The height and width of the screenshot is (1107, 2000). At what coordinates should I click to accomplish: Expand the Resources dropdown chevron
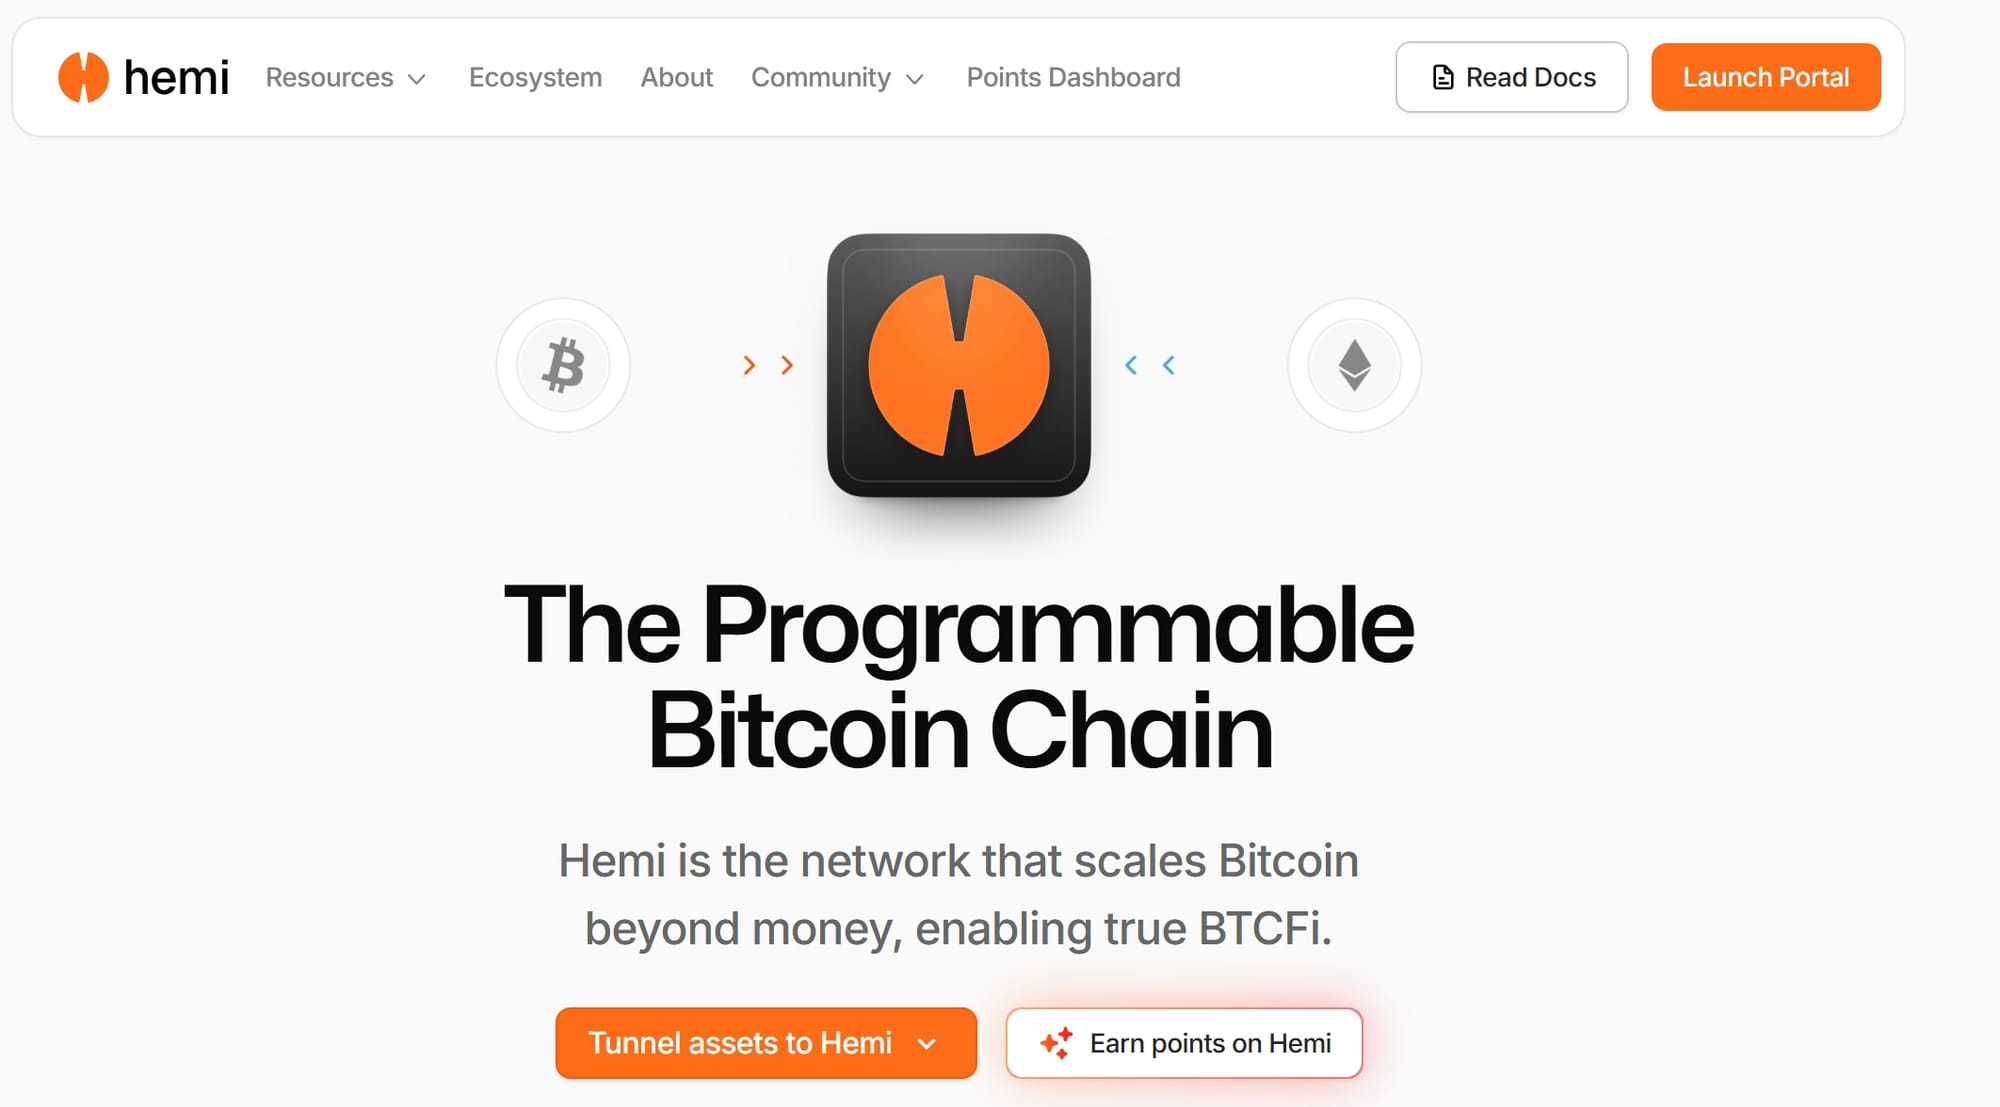(x=417, y=79)
